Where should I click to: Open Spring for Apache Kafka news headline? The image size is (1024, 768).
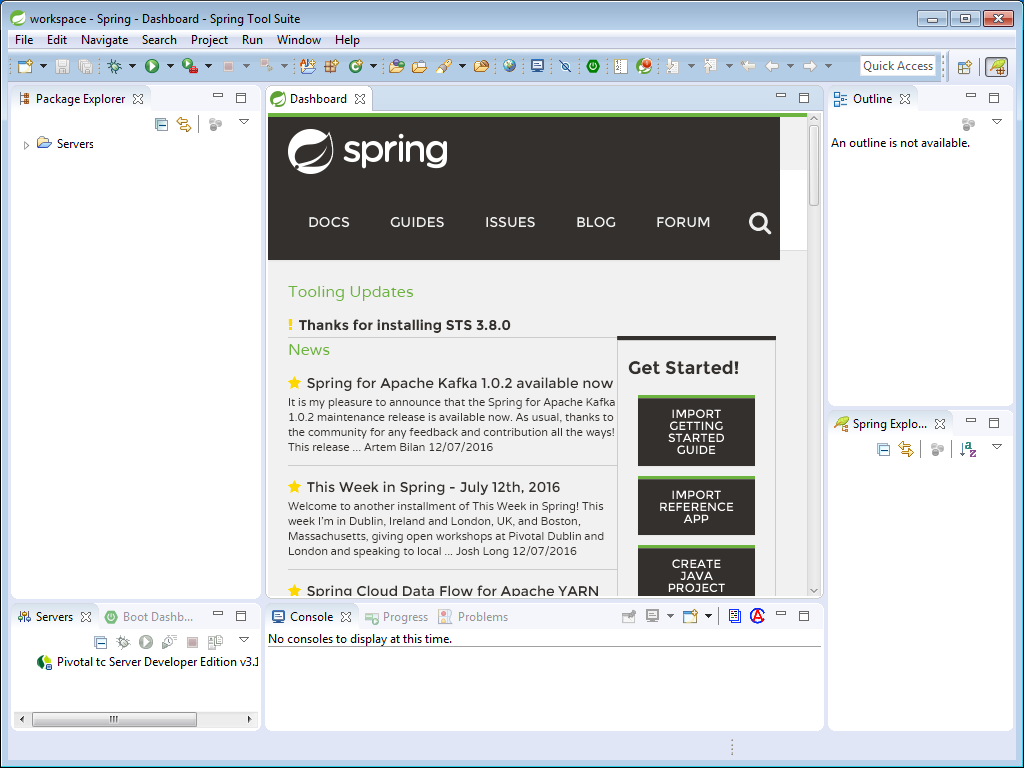pos(460,383)
